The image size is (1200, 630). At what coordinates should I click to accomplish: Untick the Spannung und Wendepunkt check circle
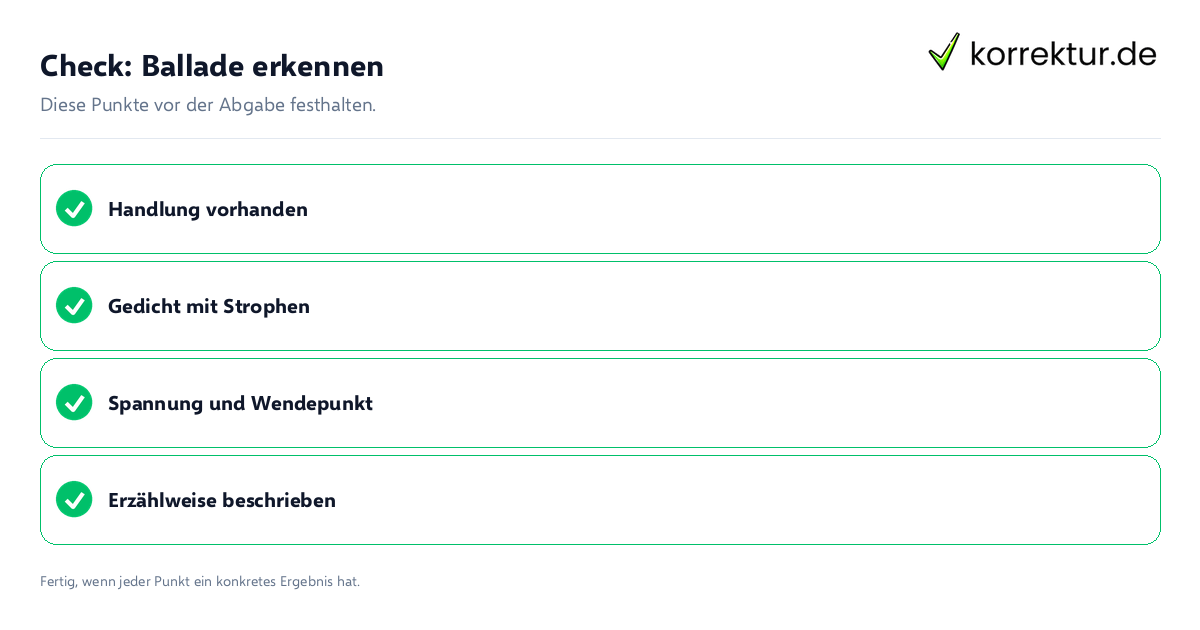(x=74, y=402)
